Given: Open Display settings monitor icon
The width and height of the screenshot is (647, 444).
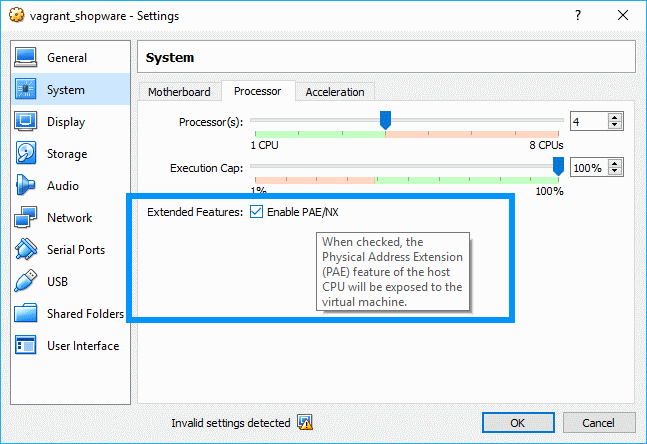Looking at the screenshot, I should point(27,122).
